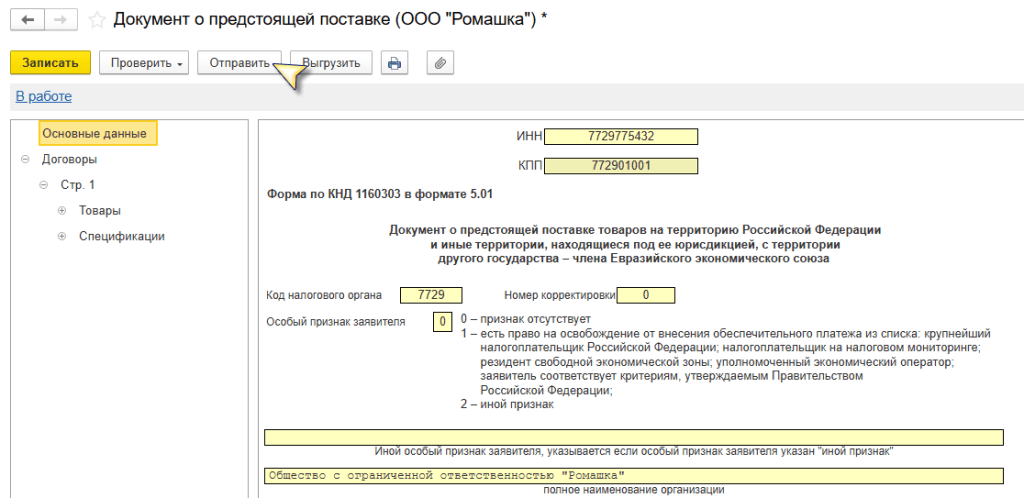Click the Код налогового органа field
The width and height of the screenshot is (1024, 498).
[431, 295]
